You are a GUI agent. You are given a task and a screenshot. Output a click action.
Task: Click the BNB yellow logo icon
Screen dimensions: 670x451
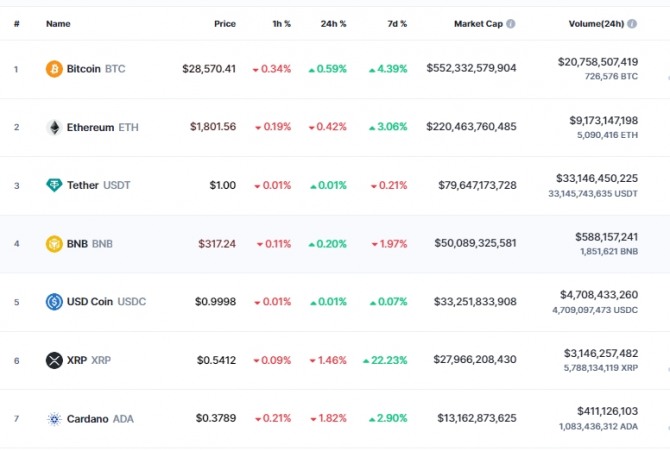click(54, 244)
